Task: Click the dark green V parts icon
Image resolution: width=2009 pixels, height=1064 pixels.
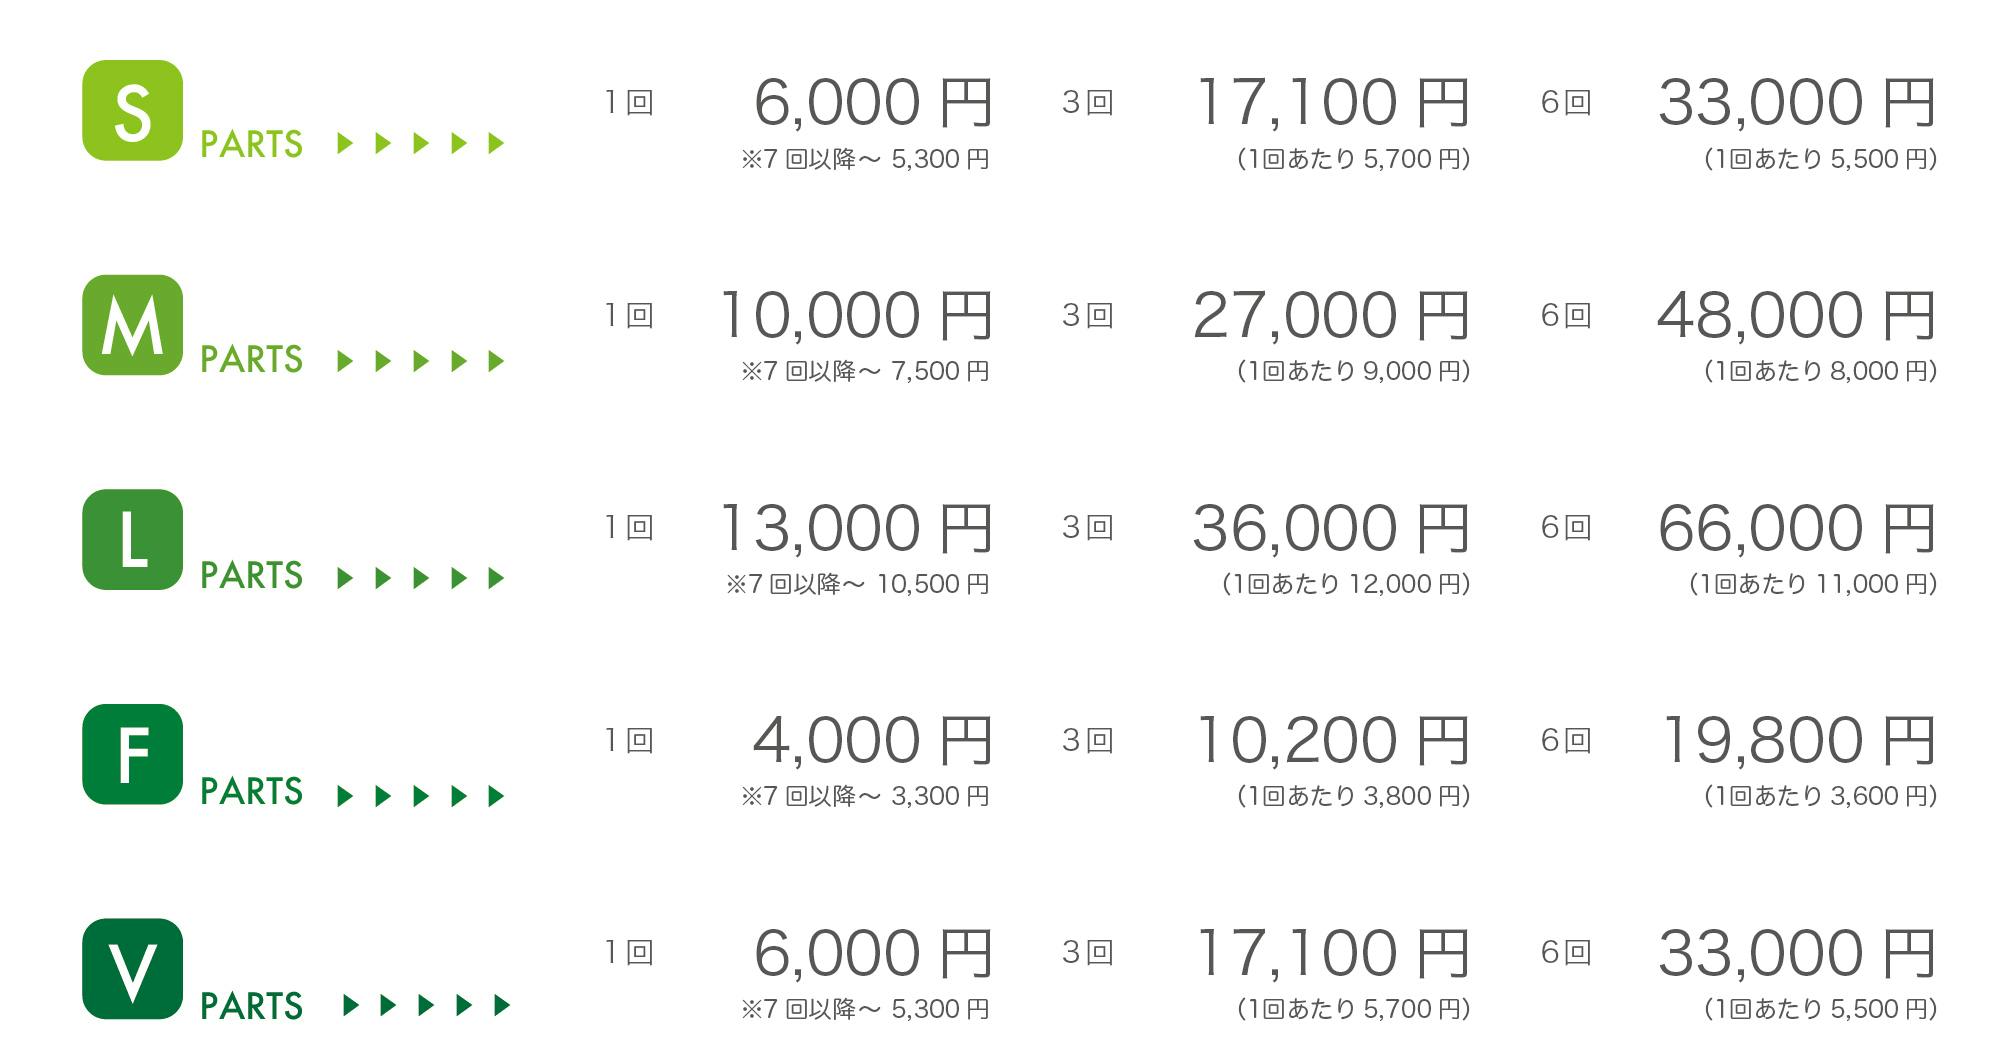Action: (x=132, y=968)
